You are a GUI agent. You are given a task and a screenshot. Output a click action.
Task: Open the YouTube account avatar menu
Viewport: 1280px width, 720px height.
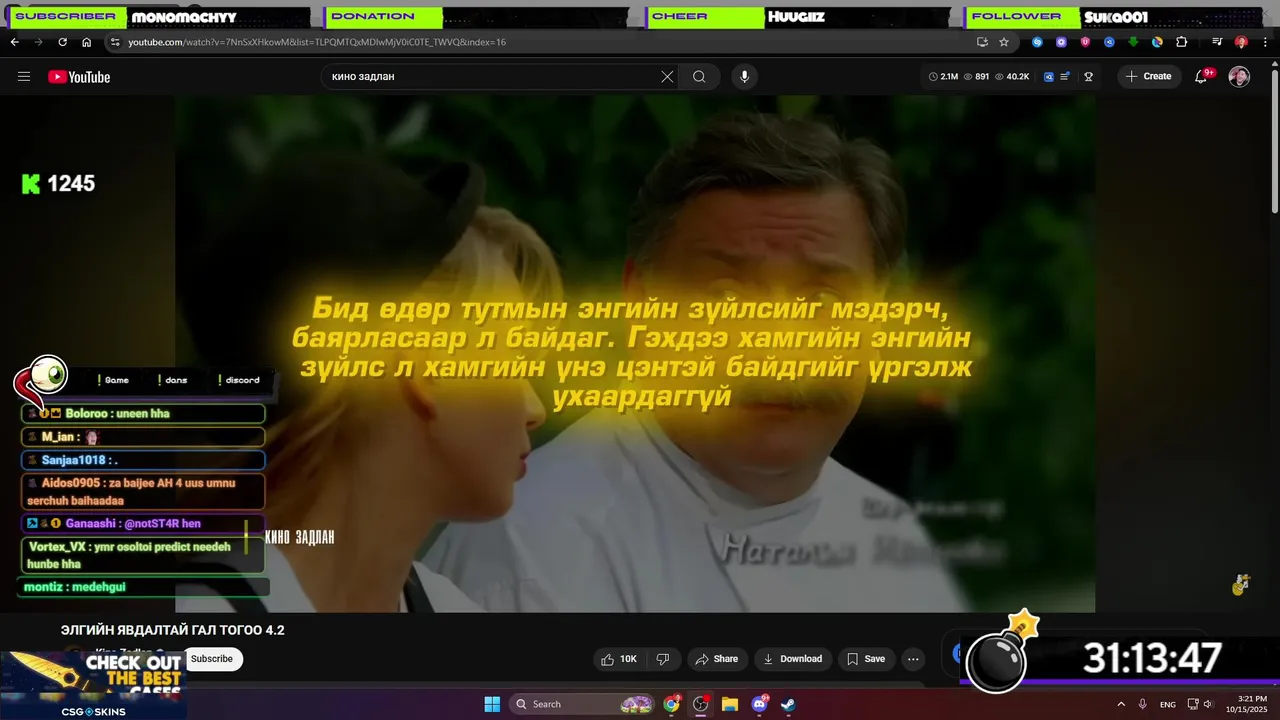tap(1239, 77)
